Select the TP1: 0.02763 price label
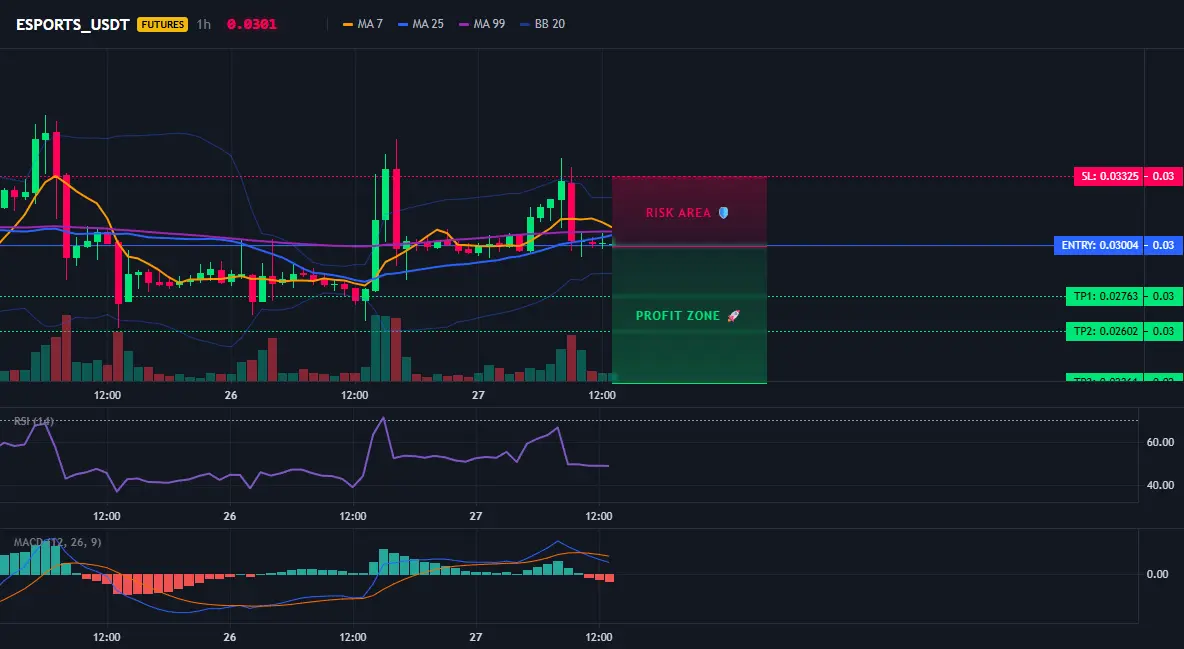This screenshot has width=1184, height=649. (x=1105, y=296)
